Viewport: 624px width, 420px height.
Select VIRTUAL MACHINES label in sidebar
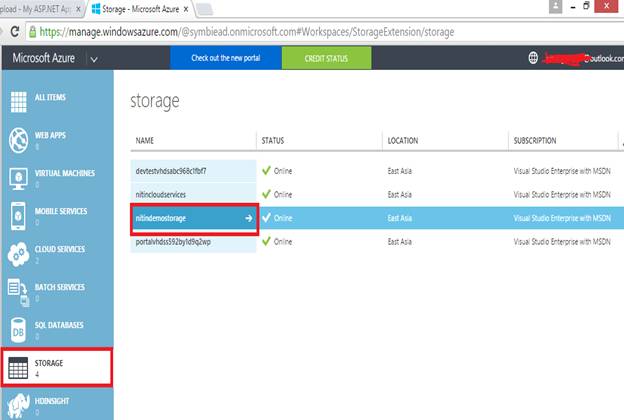coord(65,173)
